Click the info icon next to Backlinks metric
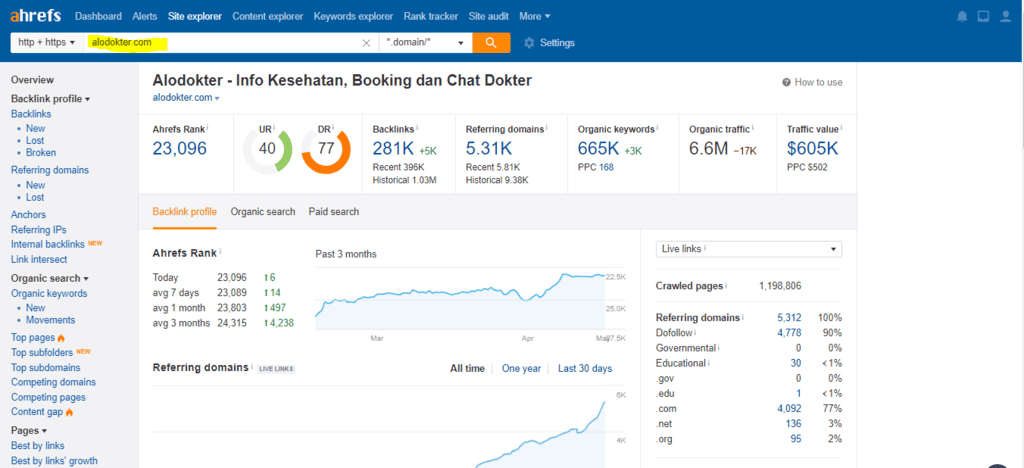 (417, 129)
